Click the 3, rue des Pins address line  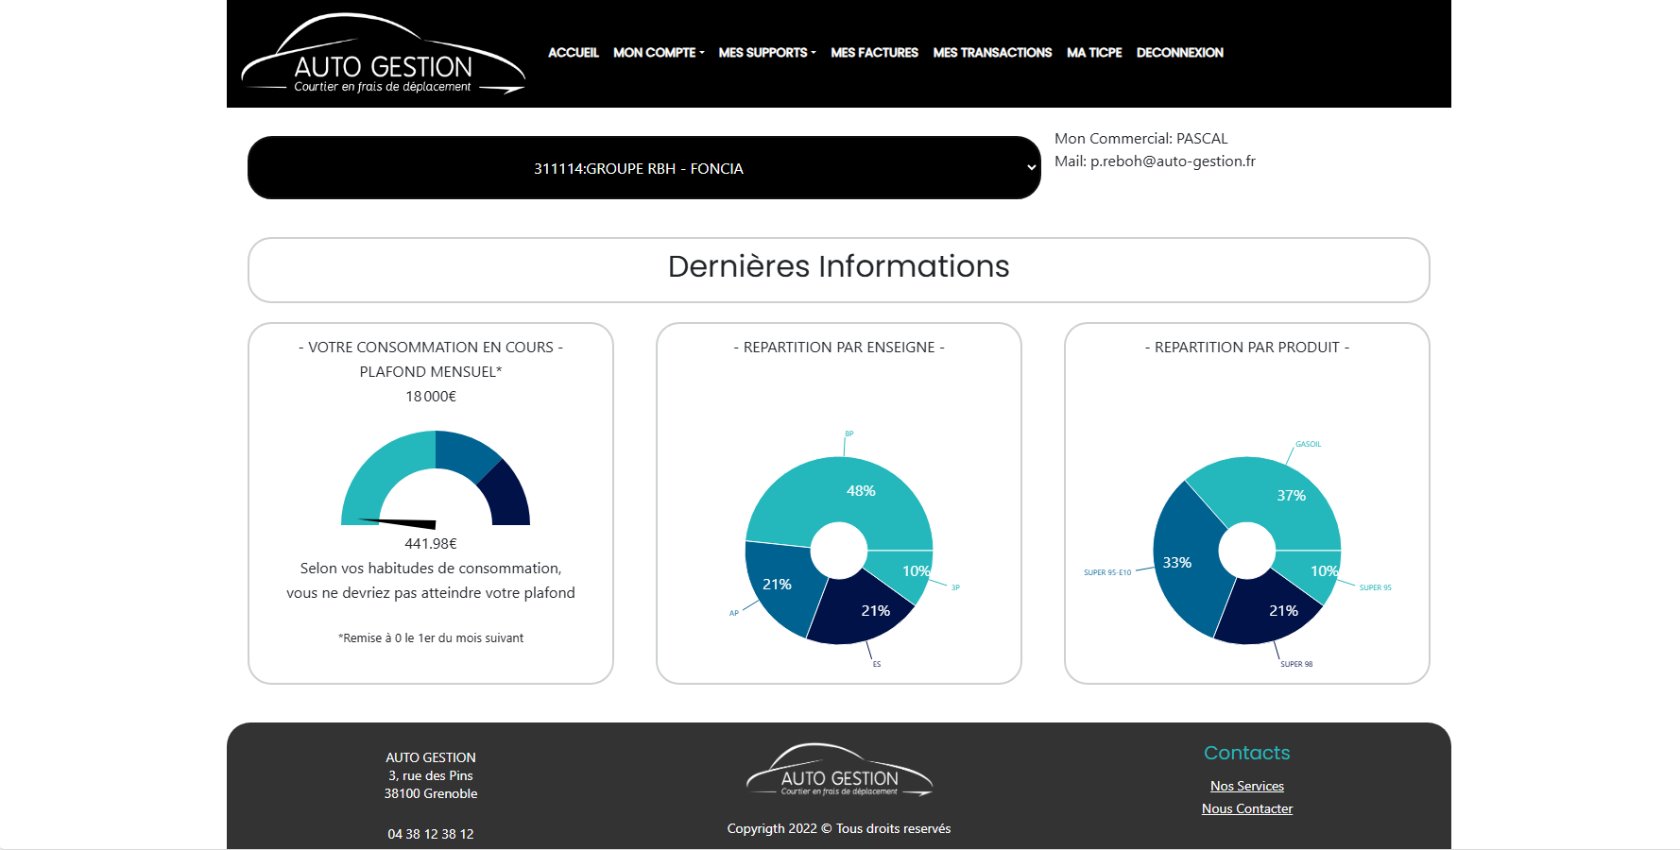[x=430, y=776]
